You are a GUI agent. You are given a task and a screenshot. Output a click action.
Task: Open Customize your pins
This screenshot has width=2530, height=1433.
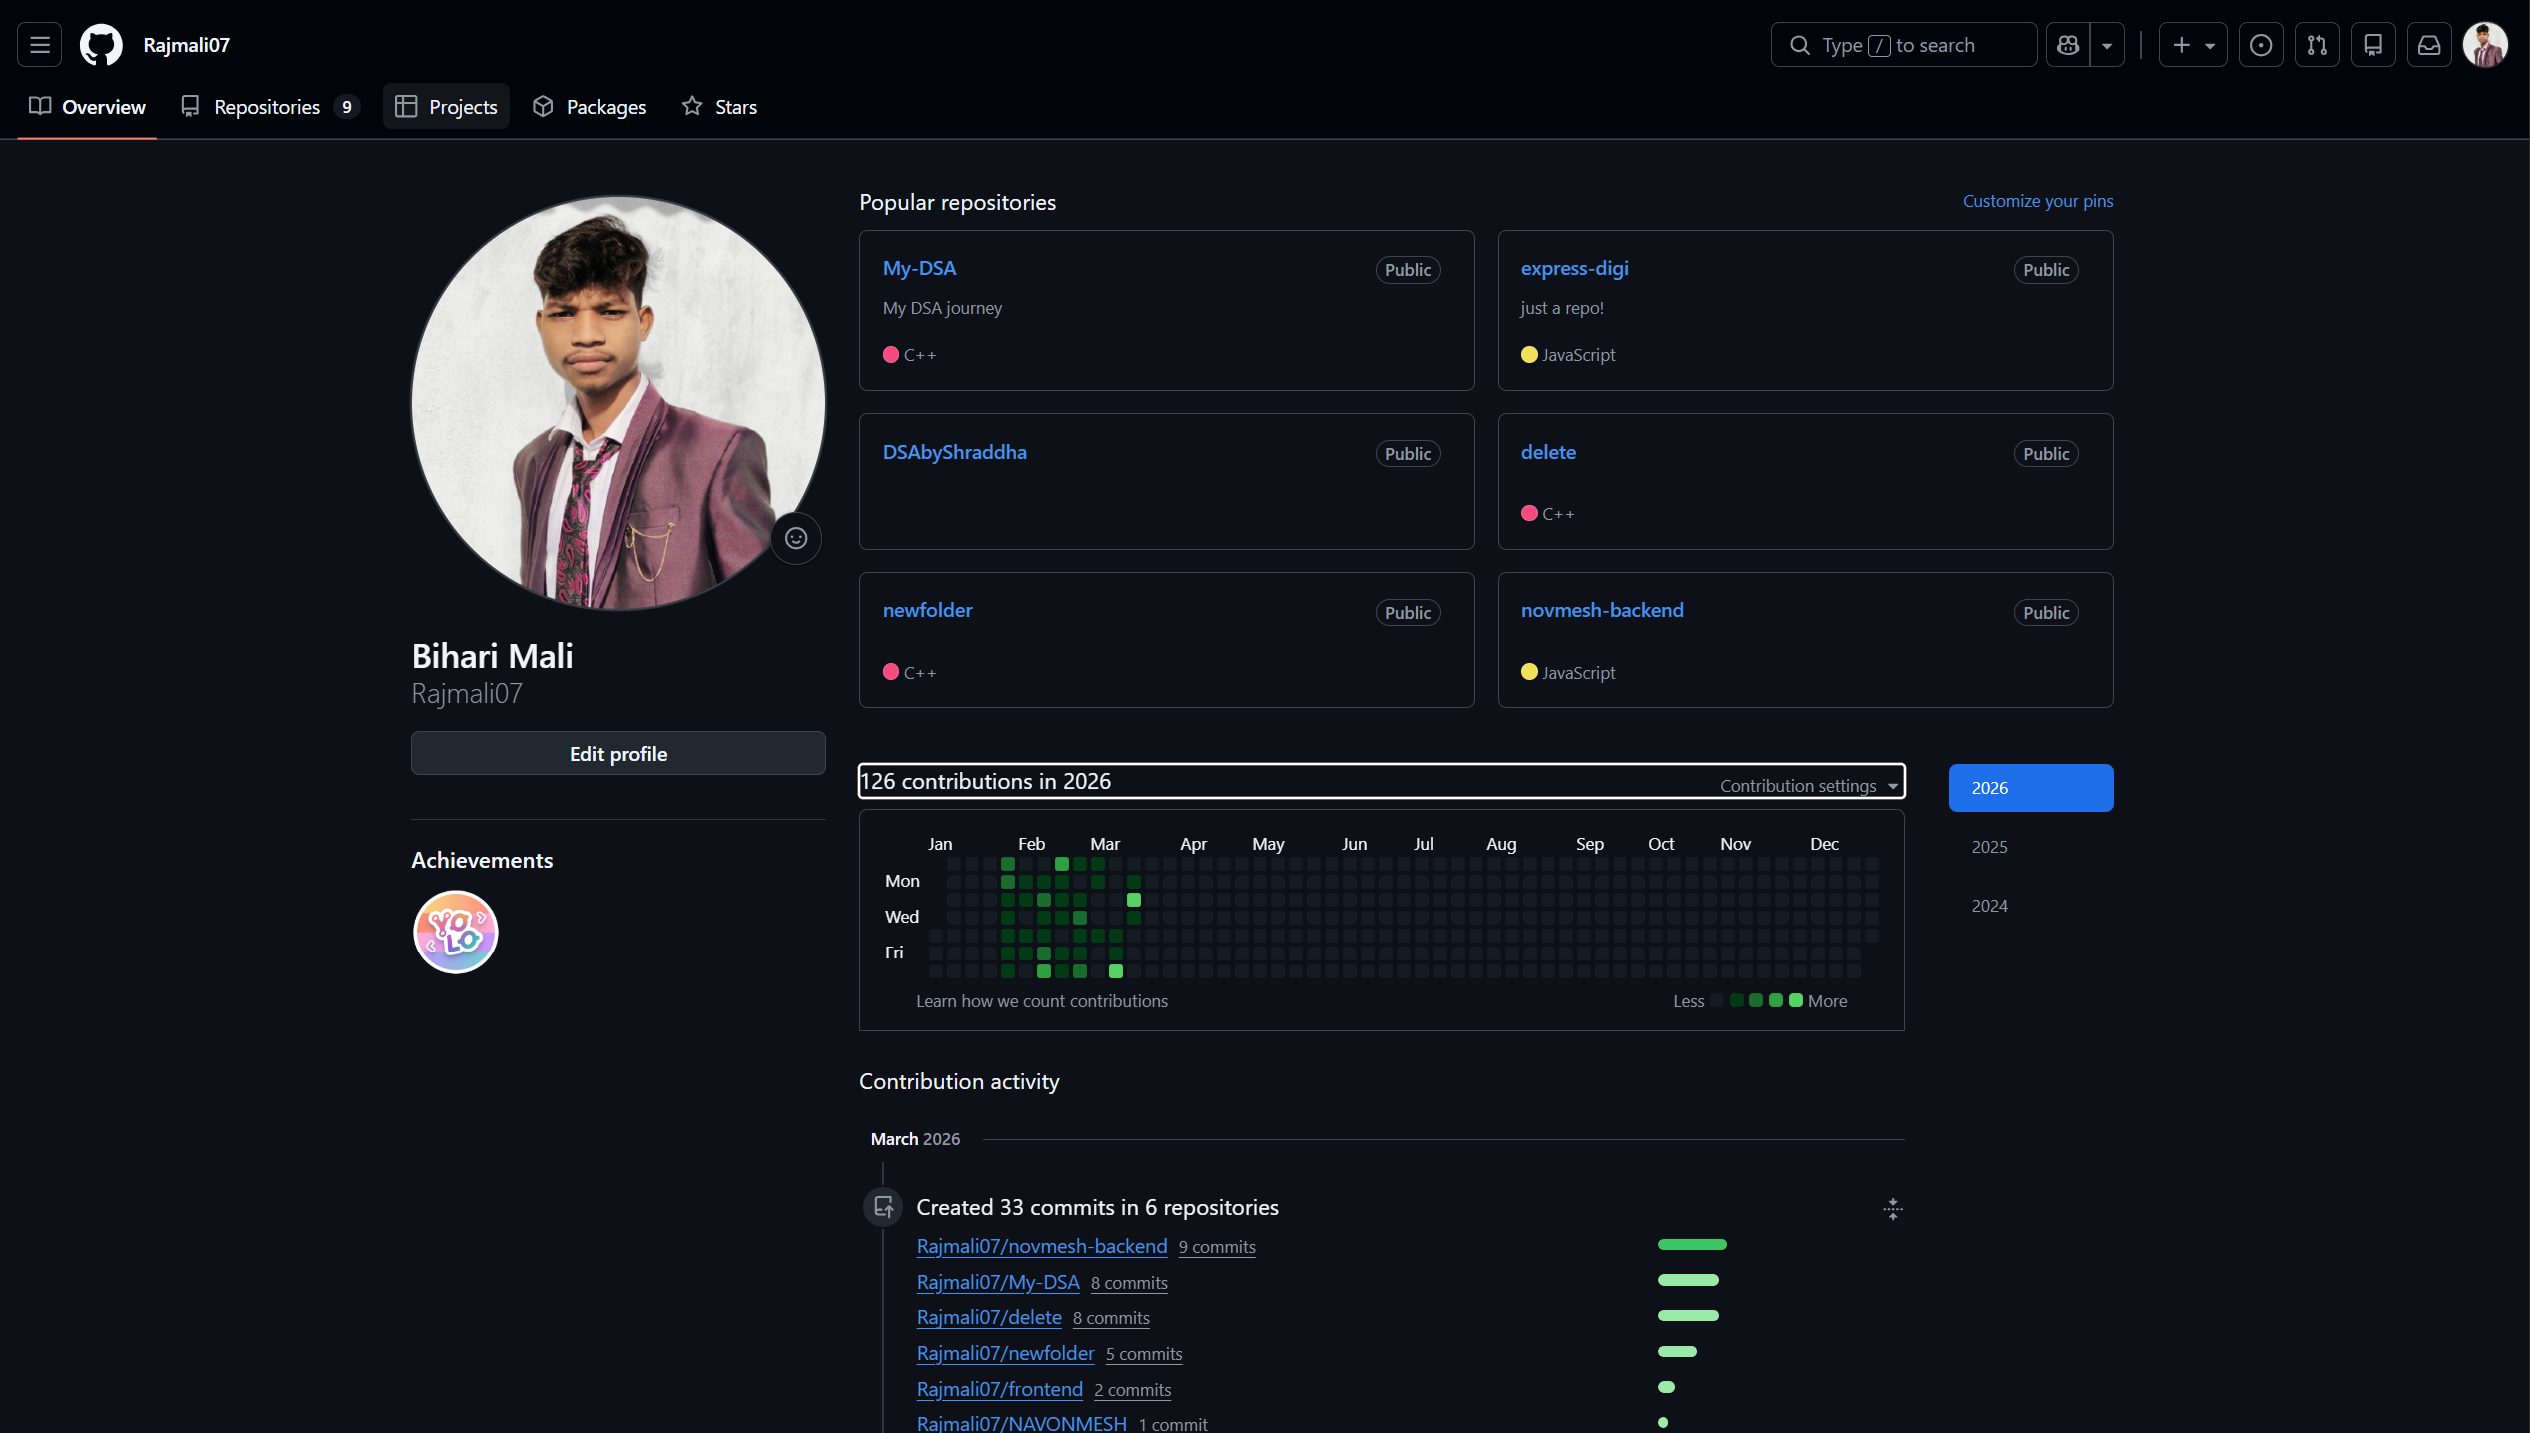pos(2037,201)
